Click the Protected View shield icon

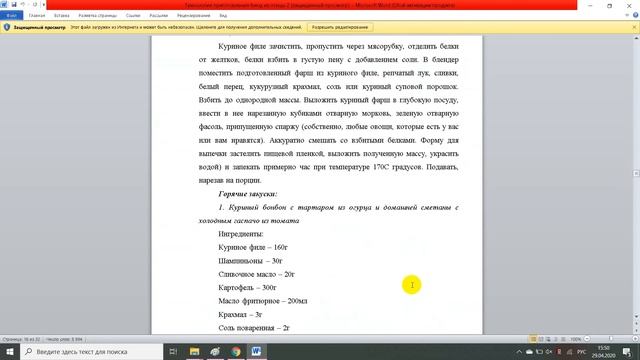pyautogui.click(x=7, y=27)
